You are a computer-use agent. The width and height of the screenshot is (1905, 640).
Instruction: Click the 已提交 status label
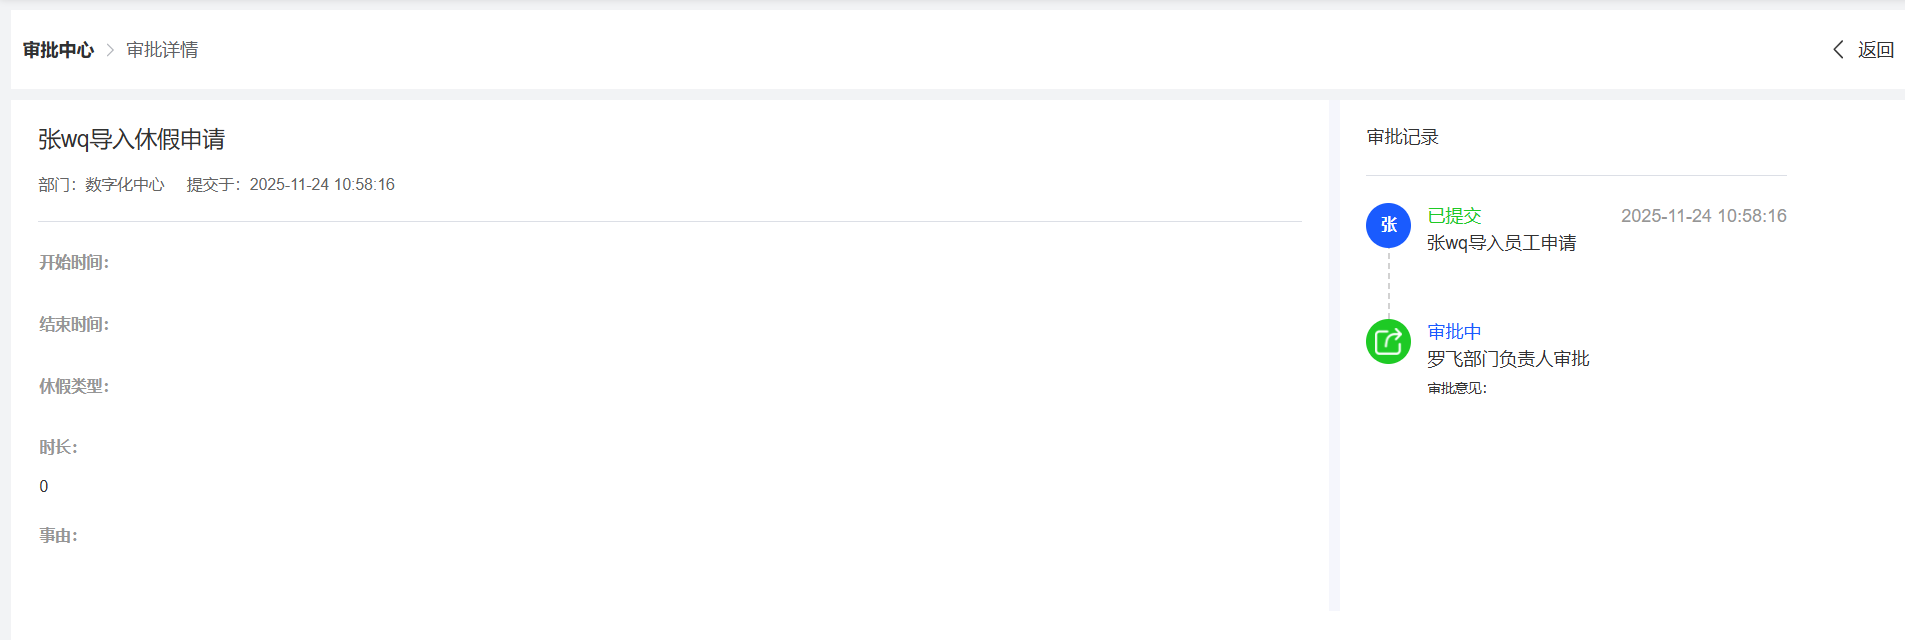pos(1454,216)
